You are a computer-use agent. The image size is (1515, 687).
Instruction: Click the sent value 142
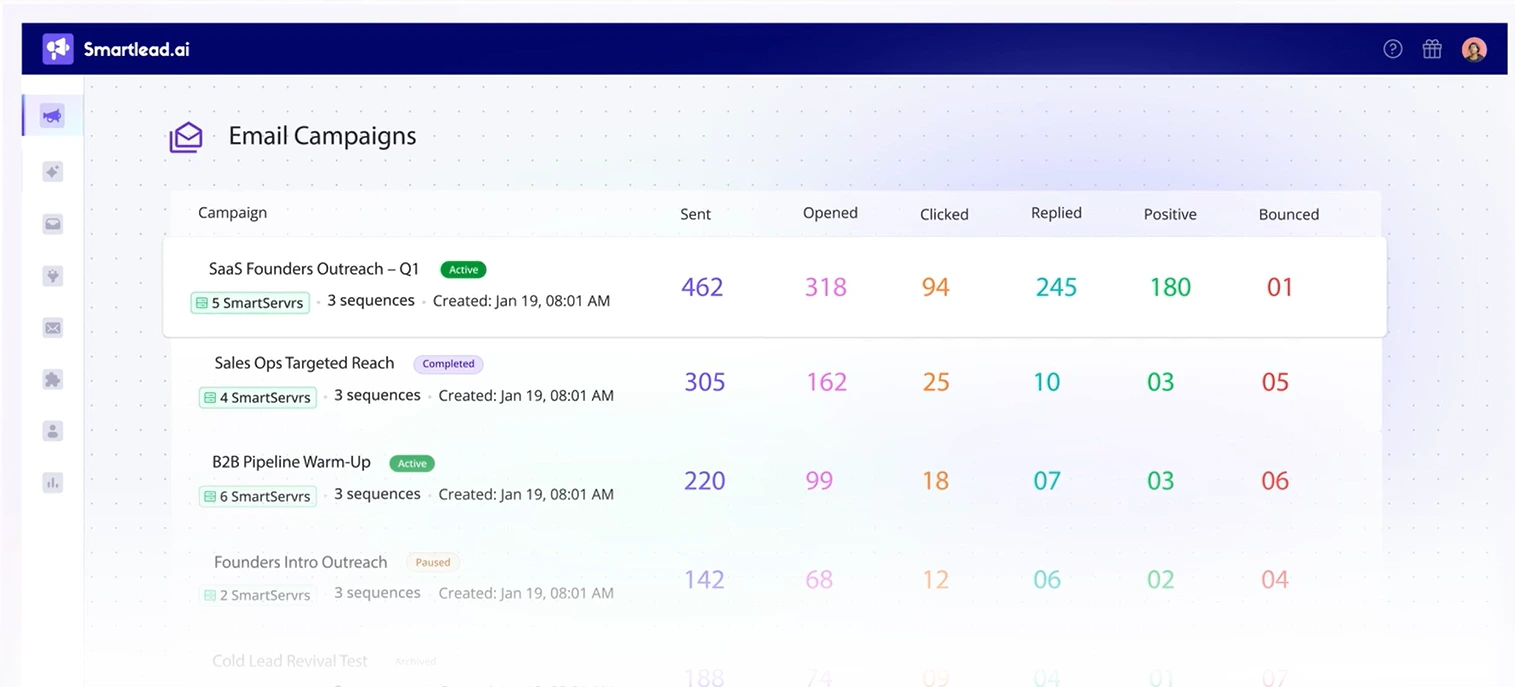click(x=704, y=580)
